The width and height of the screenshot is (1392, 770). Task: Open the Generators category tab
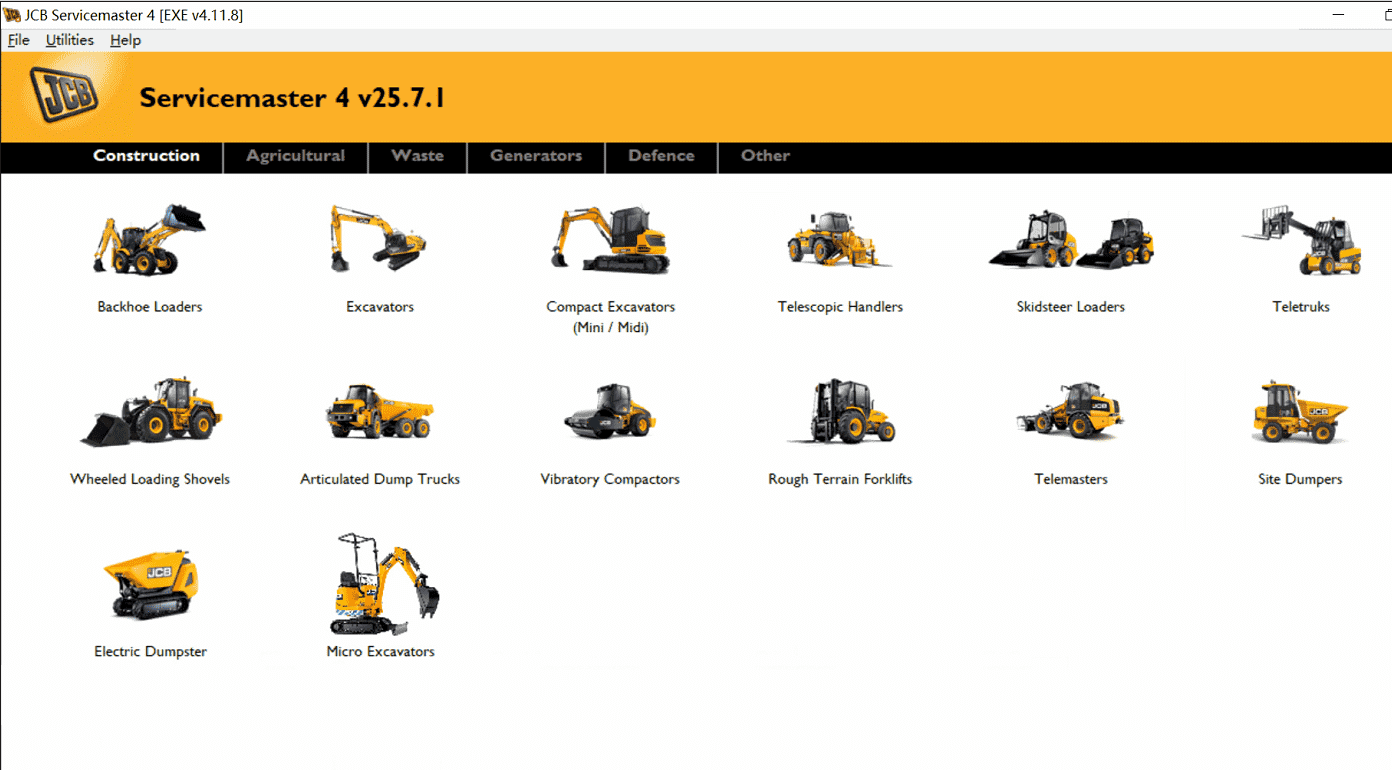click(x=535, y=157)
